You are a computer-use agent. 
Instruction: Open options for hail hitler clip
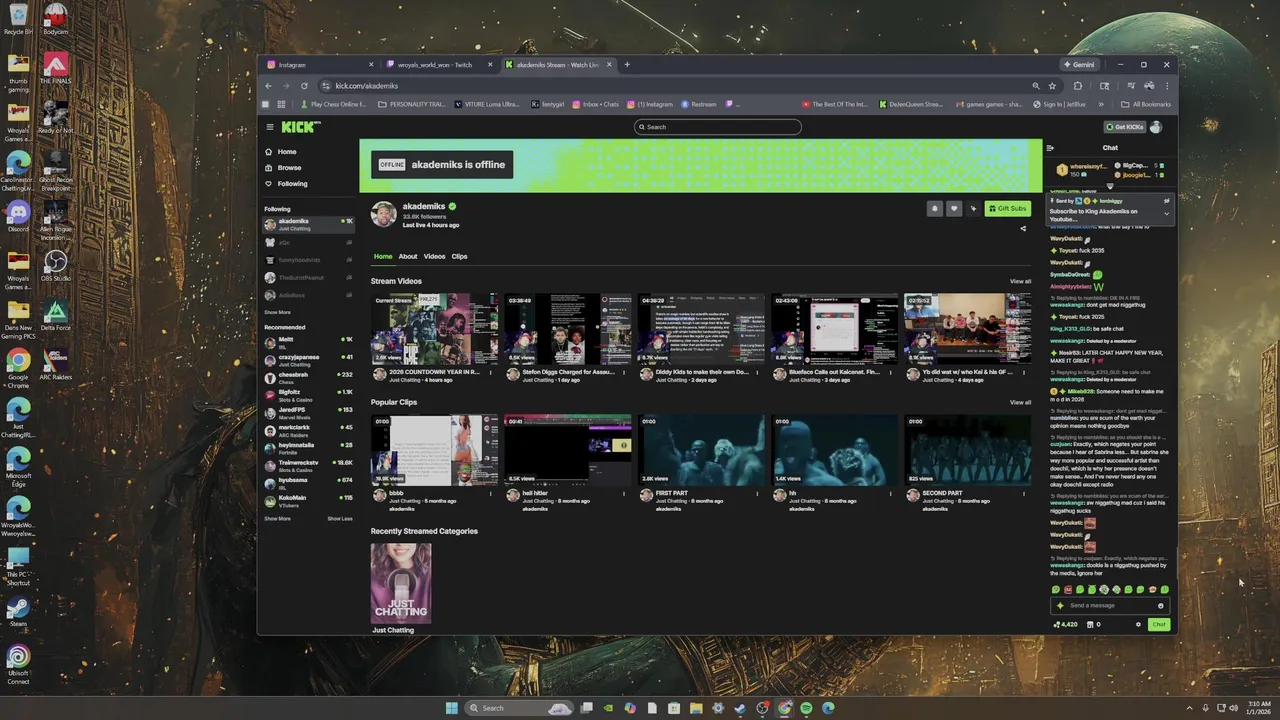click(624, 493)
